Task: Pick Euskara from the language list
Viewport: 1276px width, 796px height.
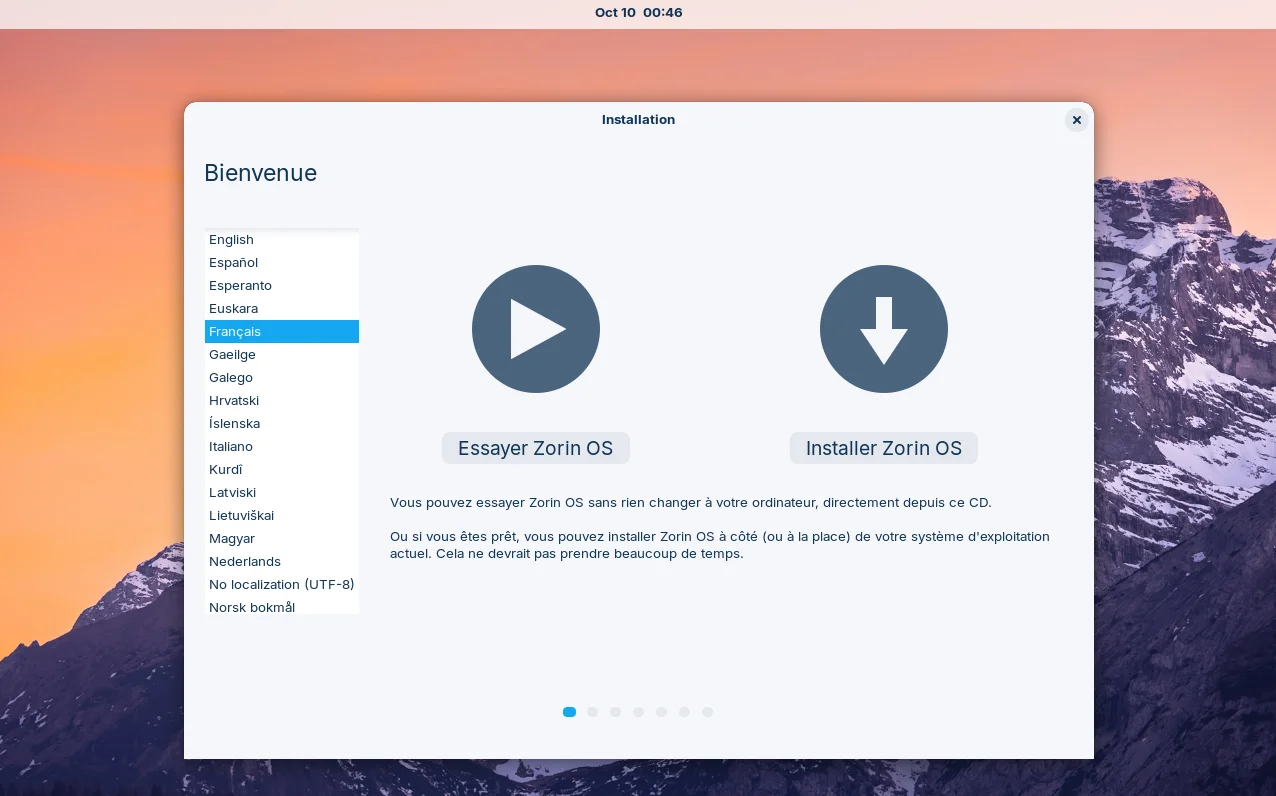Action: (233, 309)
